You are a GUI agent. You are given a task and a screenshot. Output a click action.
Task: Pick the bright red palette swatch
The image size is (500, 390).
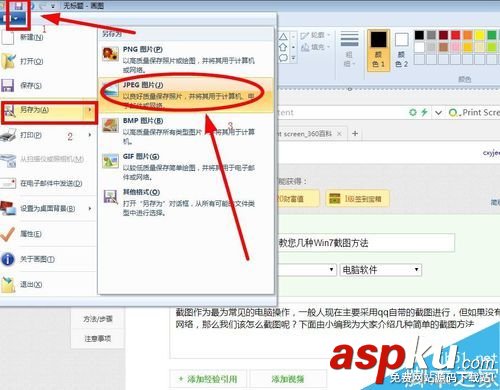pos(455,35)
